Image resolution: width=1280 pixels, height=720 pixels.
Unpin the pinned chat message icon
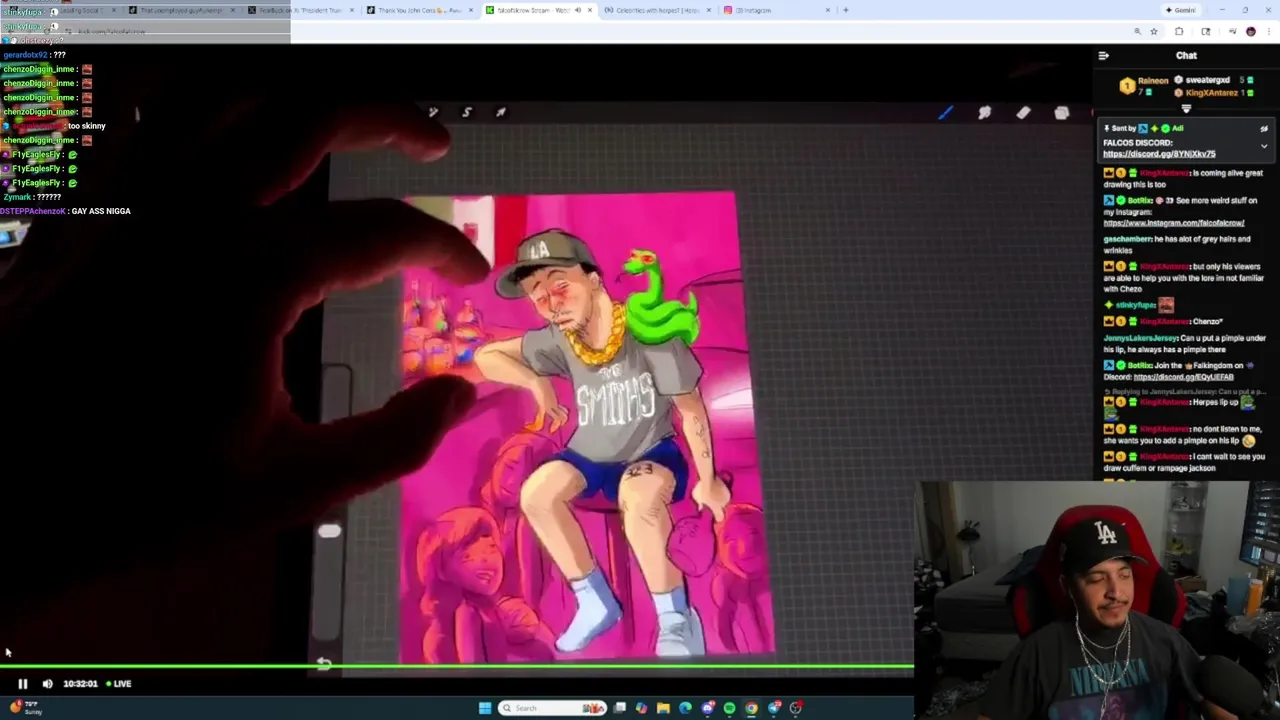coord(1264,129)
